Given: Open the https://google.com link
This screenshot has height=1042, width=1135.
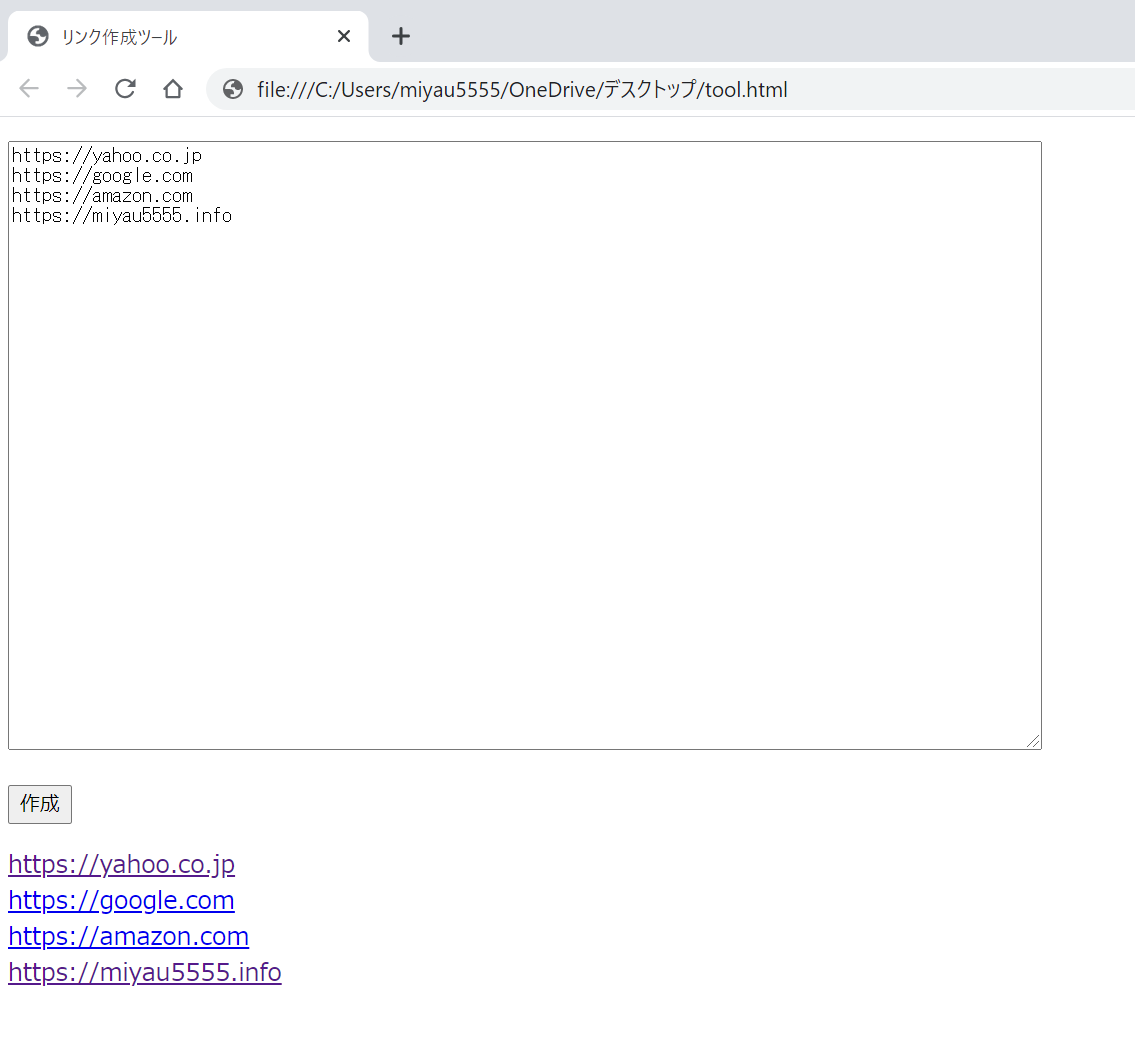Looking at the screenshot, I should tap(122, 900).
